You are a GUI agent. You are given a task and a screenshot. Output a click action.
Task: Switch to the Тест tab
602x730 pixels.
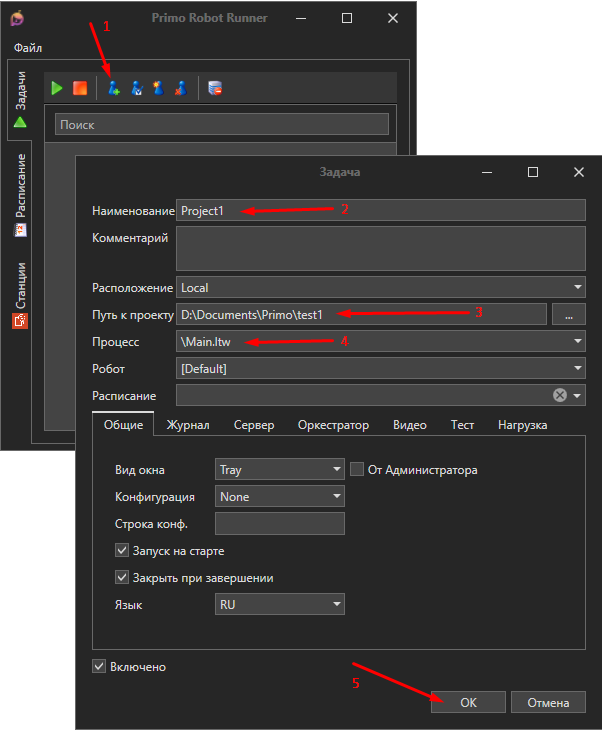pos(462,425)
